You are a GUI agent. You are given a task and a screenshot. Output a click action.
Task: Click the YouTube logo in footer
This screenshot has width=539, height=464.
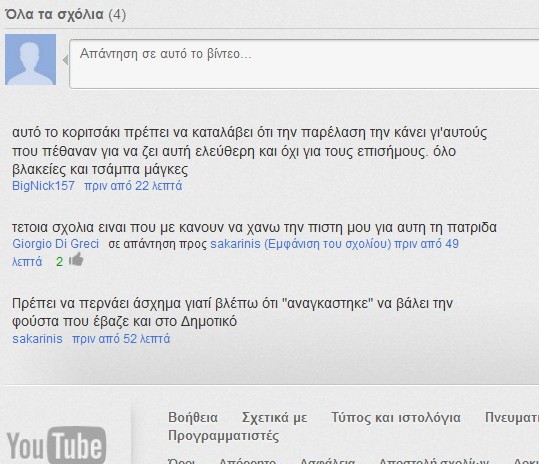coord(56,445)
